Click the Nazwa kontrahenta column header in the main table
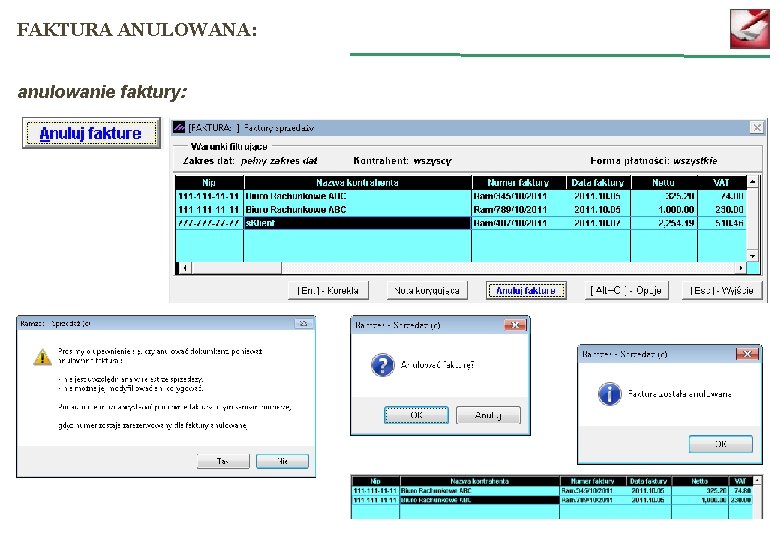Viewport: 780px width, 540px height. (x=357, y=182)
